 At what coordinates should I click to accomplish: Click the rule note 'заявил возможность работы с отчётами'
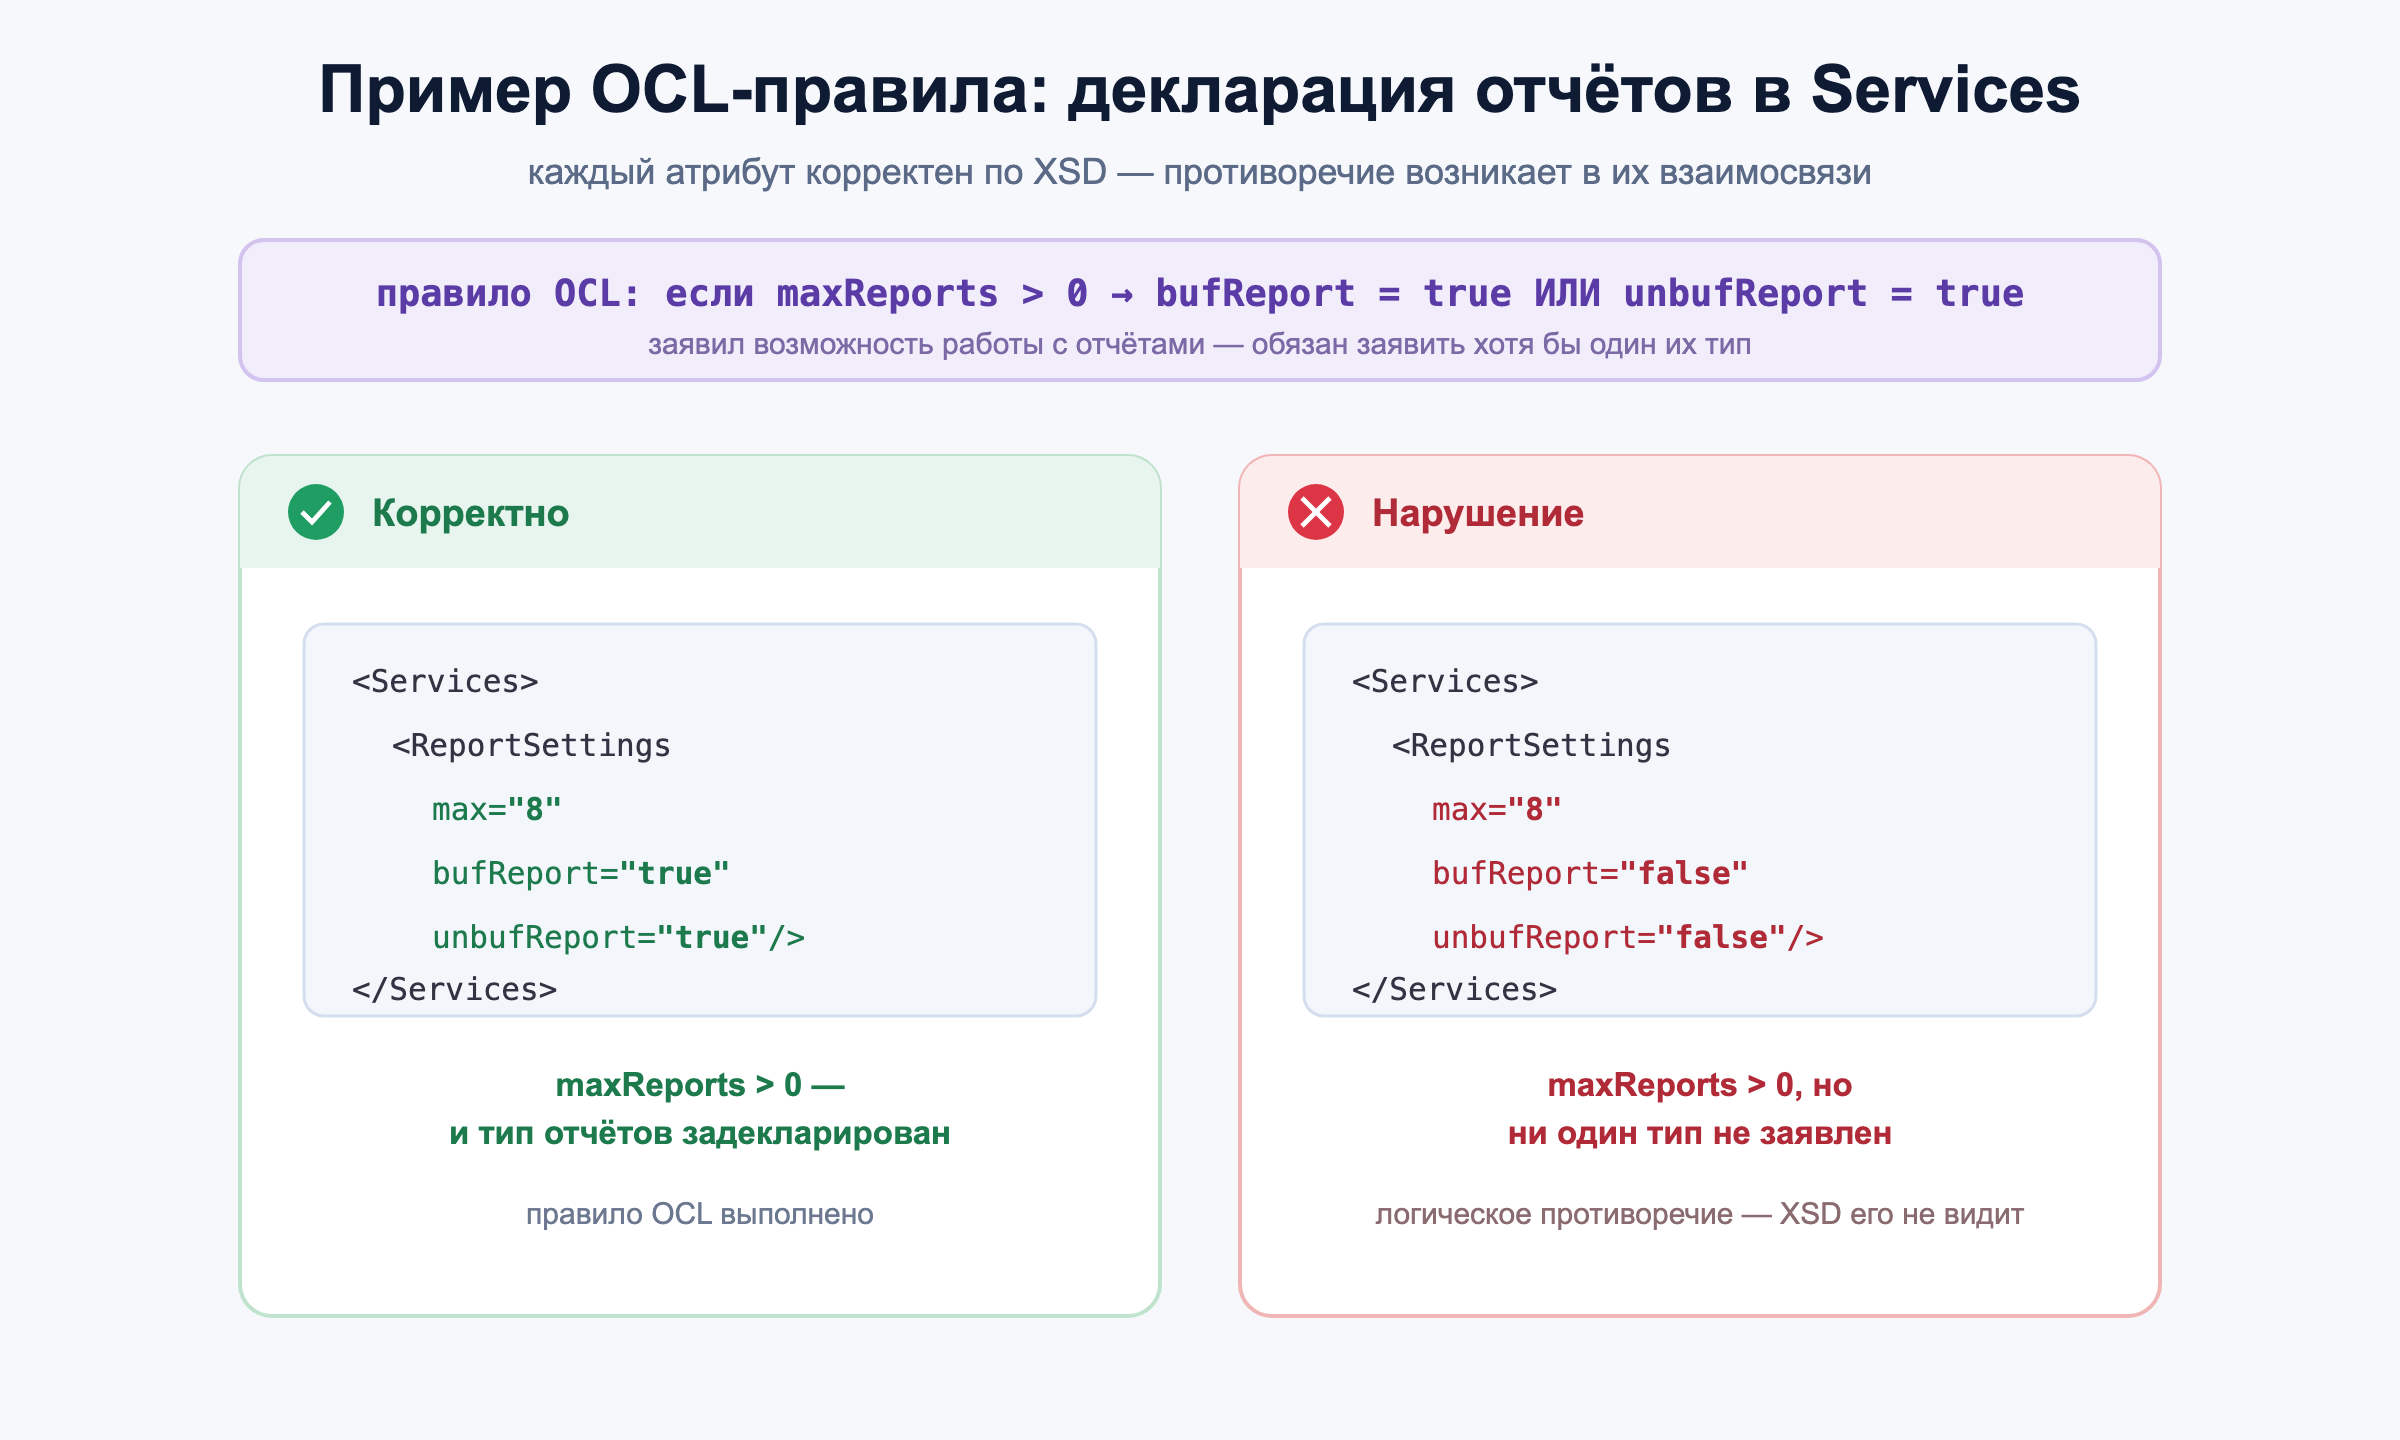927,344
